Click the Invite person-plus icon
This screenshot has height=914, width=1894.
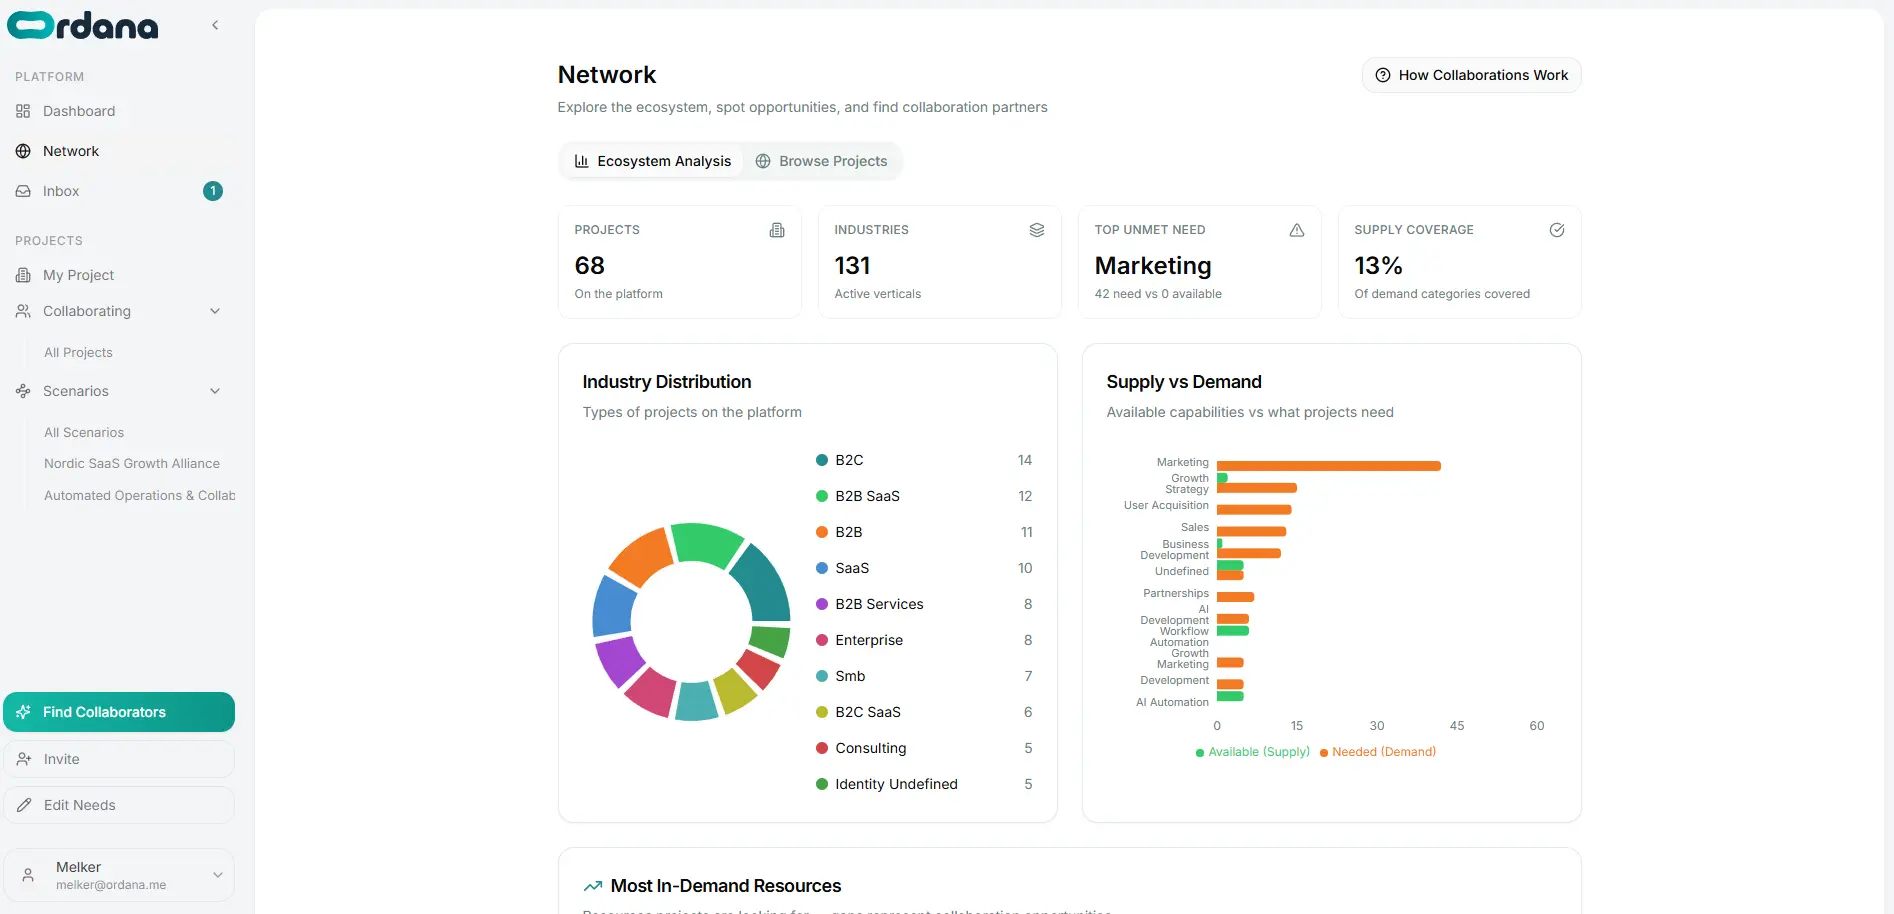pos(24,759)
